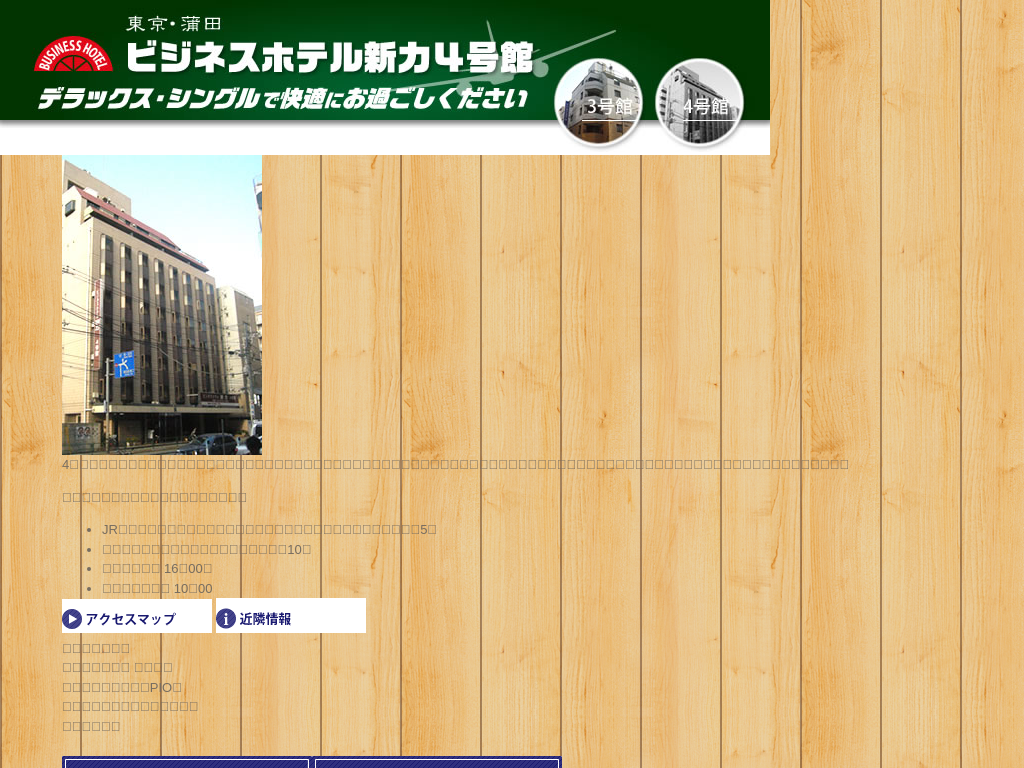This screenshot has width=1024, height=768.
Task: Click the 東京・蒲田 text in header
Action: (173, 24)
